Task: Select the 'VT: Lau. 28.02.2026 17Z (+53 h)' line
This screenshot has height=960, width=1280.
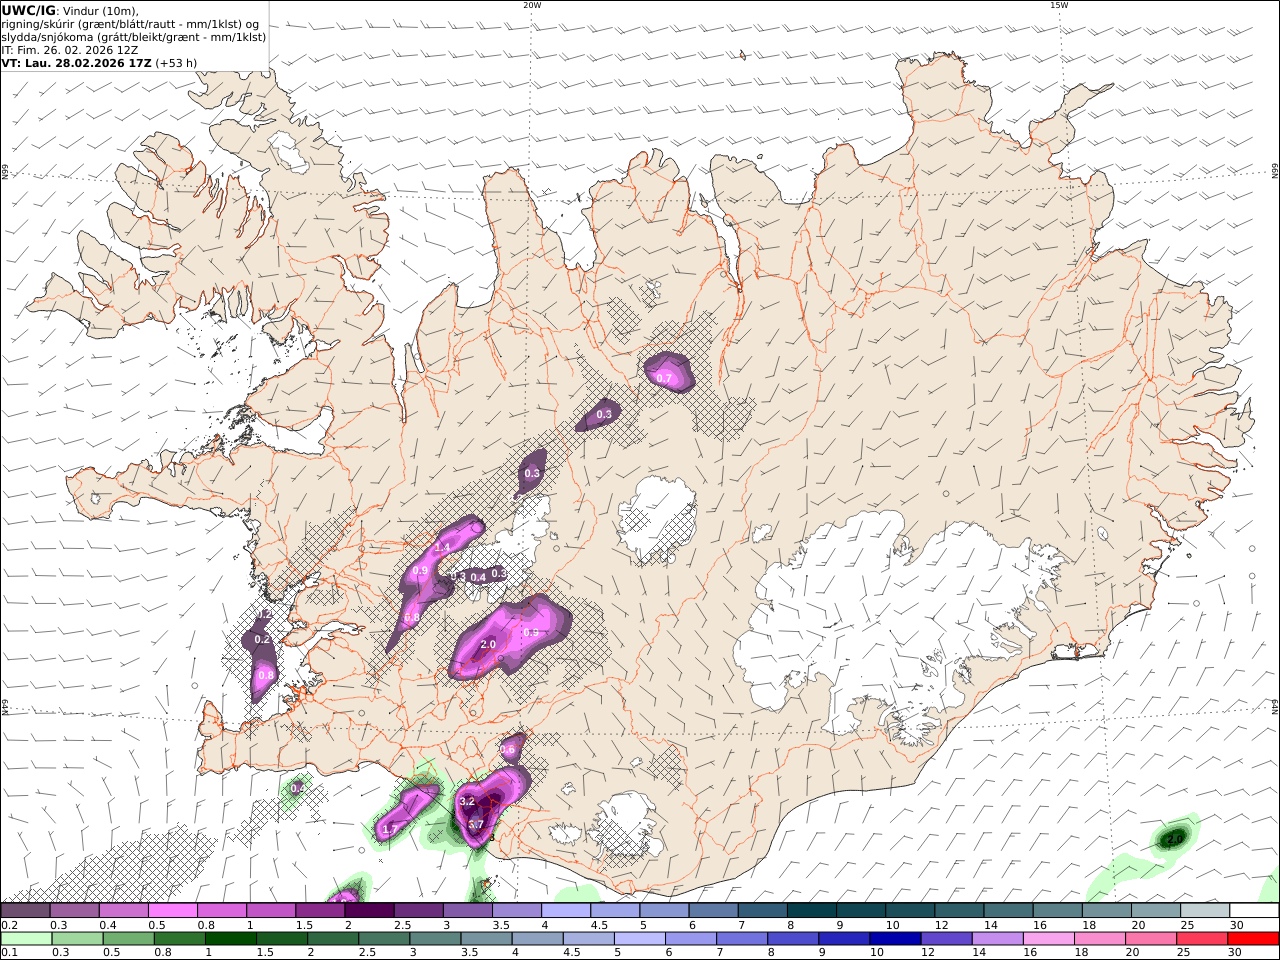Action: coord(99,63)
